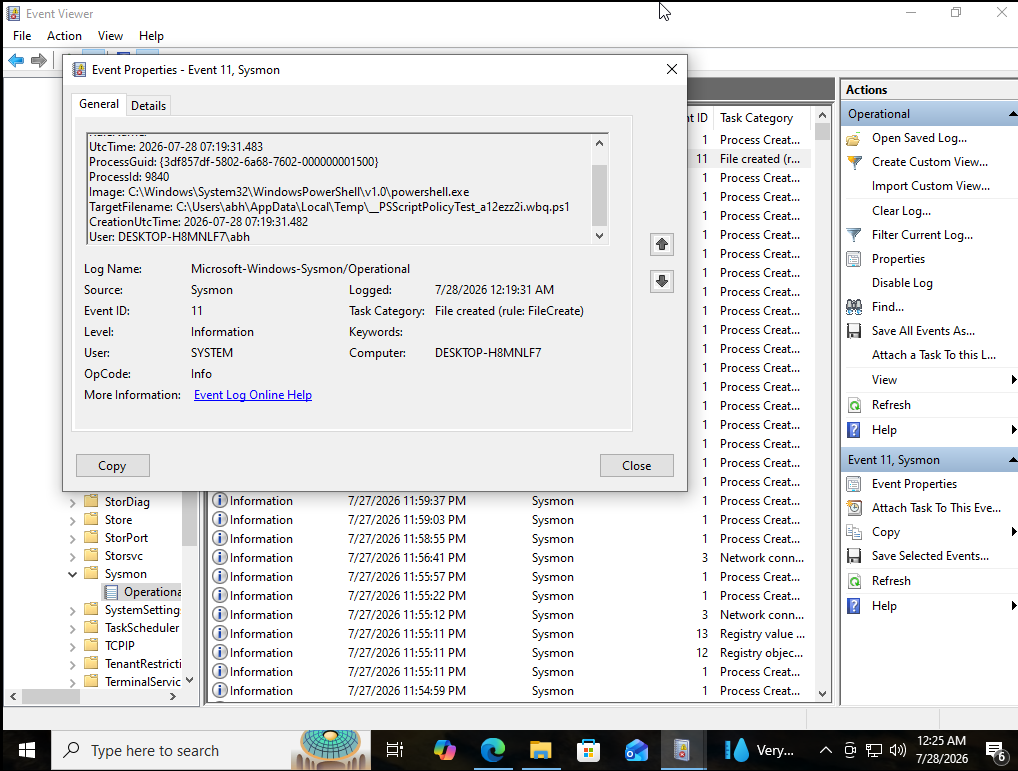Click event details text box scrollbar thumb
The height and width of the screenshot is (771, 1018).
[599, 193]
